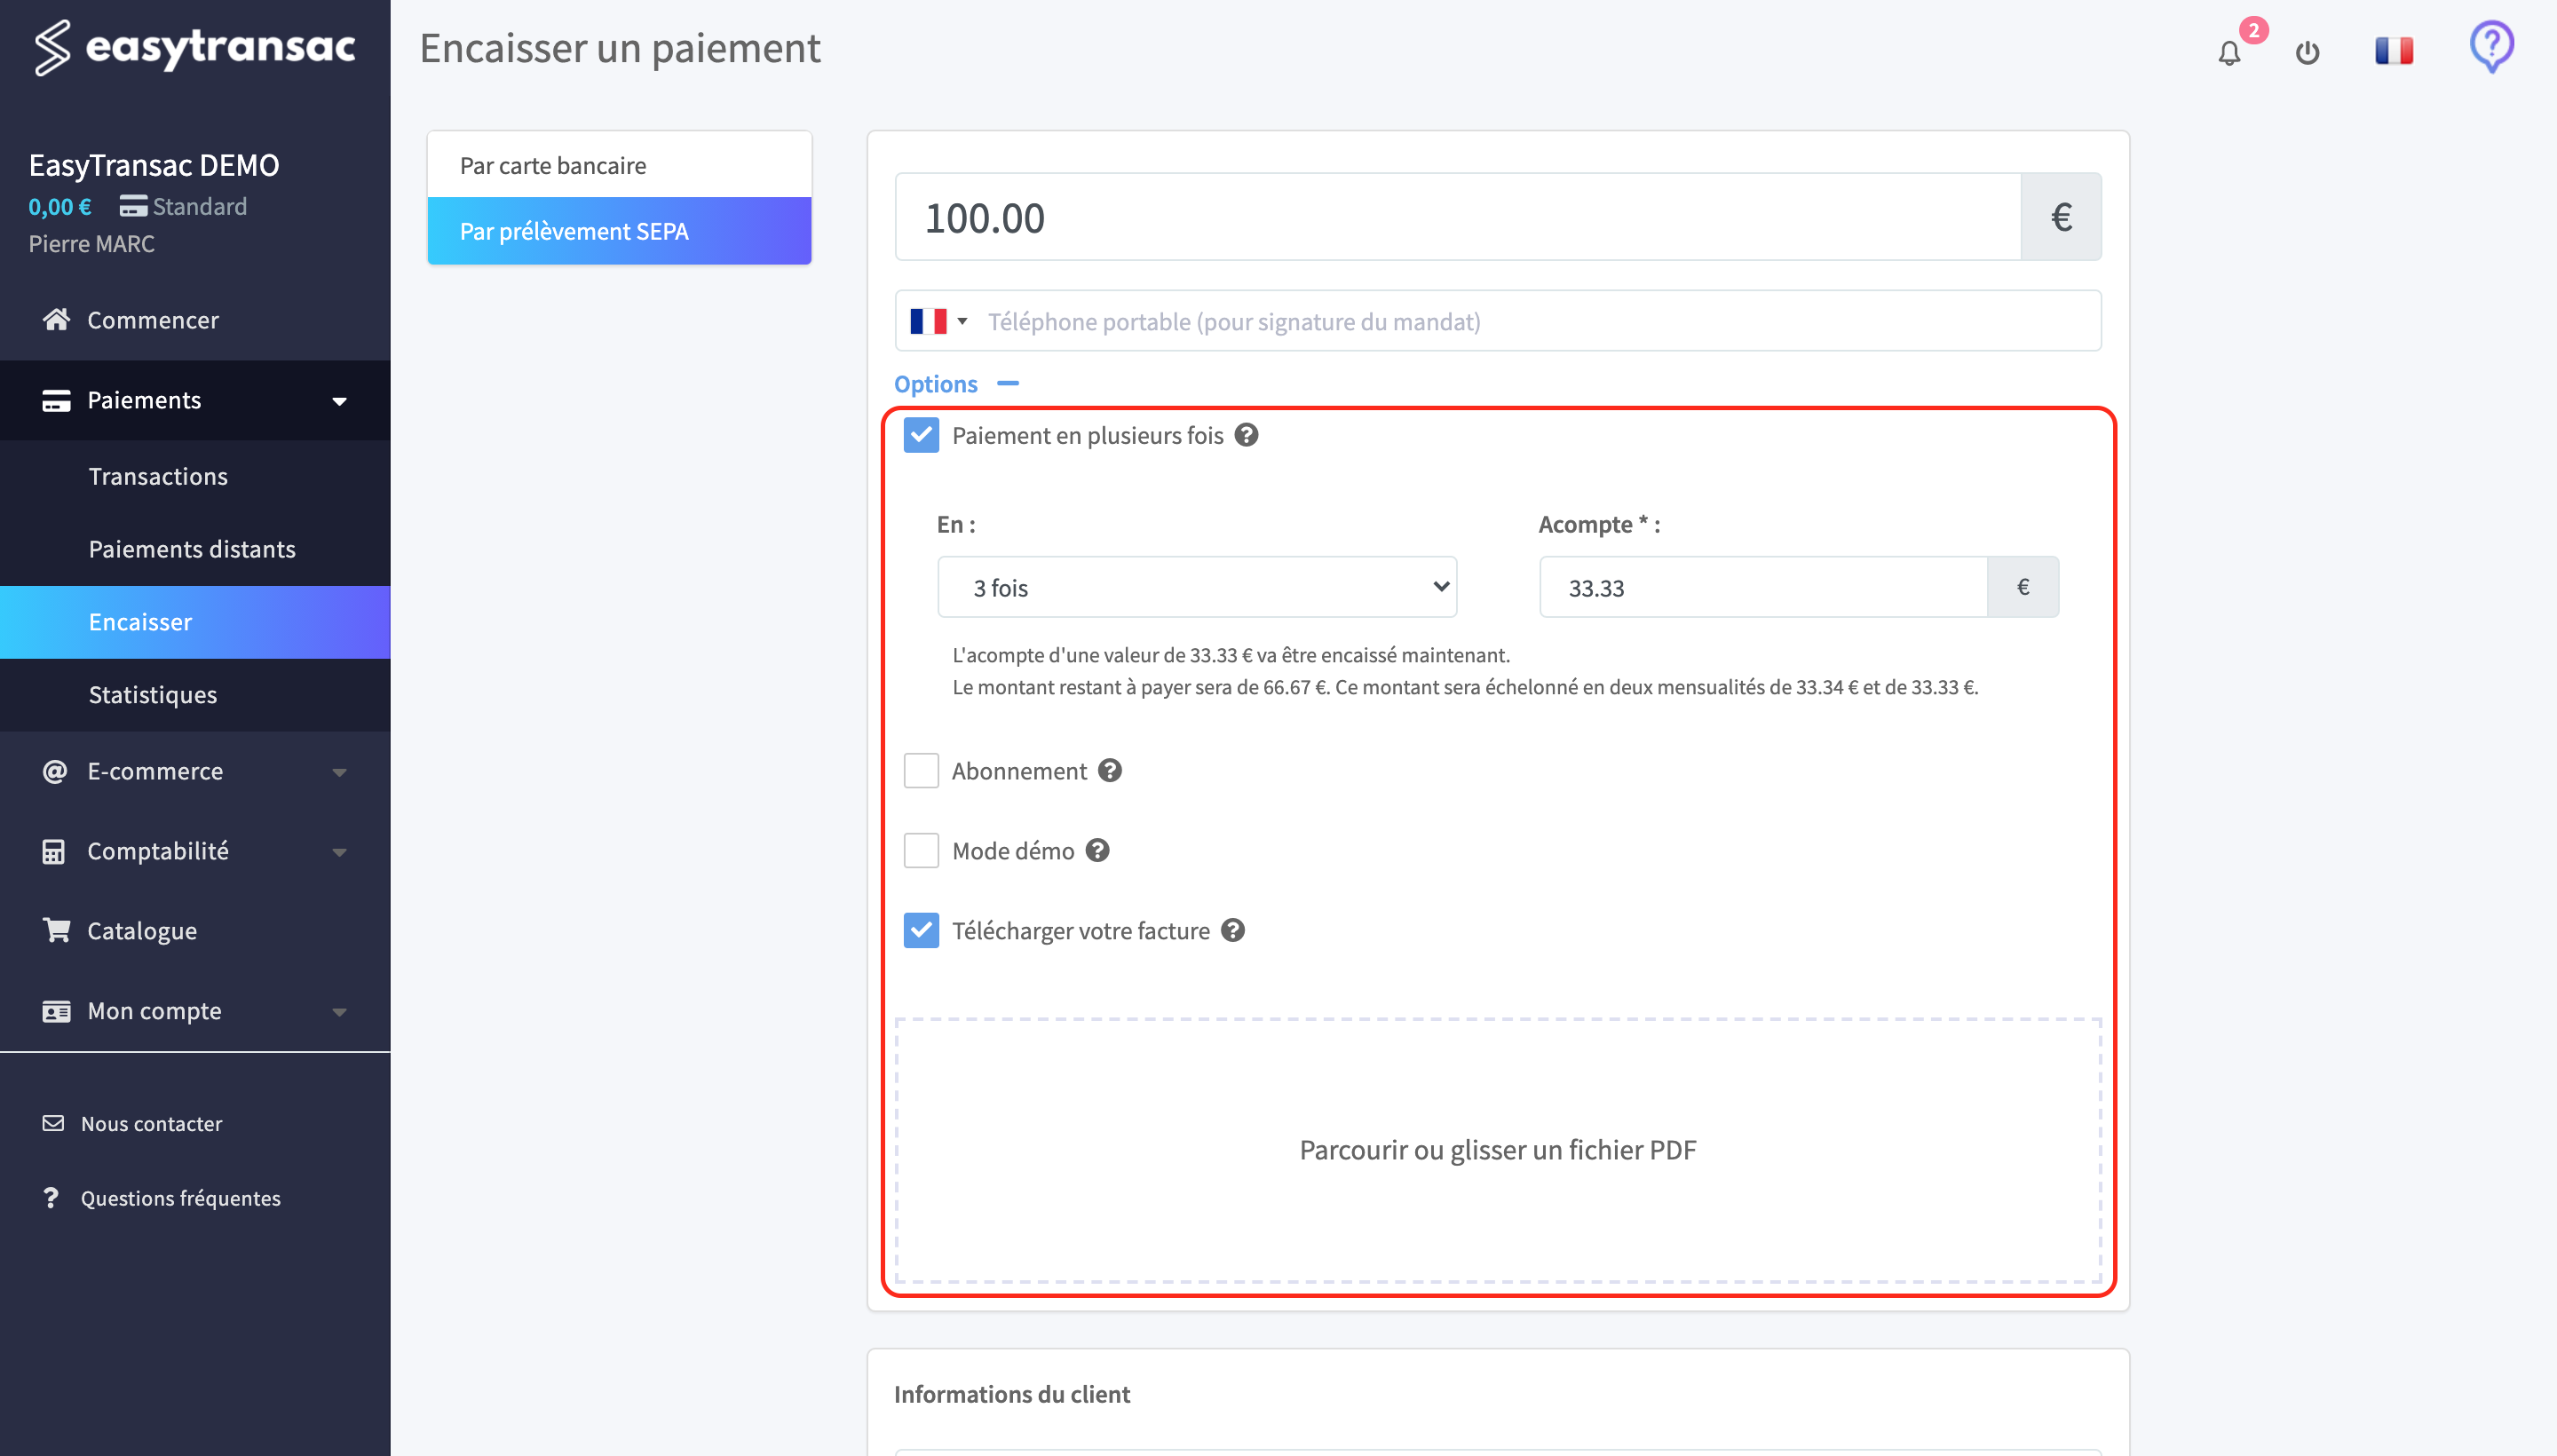This screenshot has width=2557, height=1456.
Task: Show help for Télécharger votre facture
Action: 1232,930
